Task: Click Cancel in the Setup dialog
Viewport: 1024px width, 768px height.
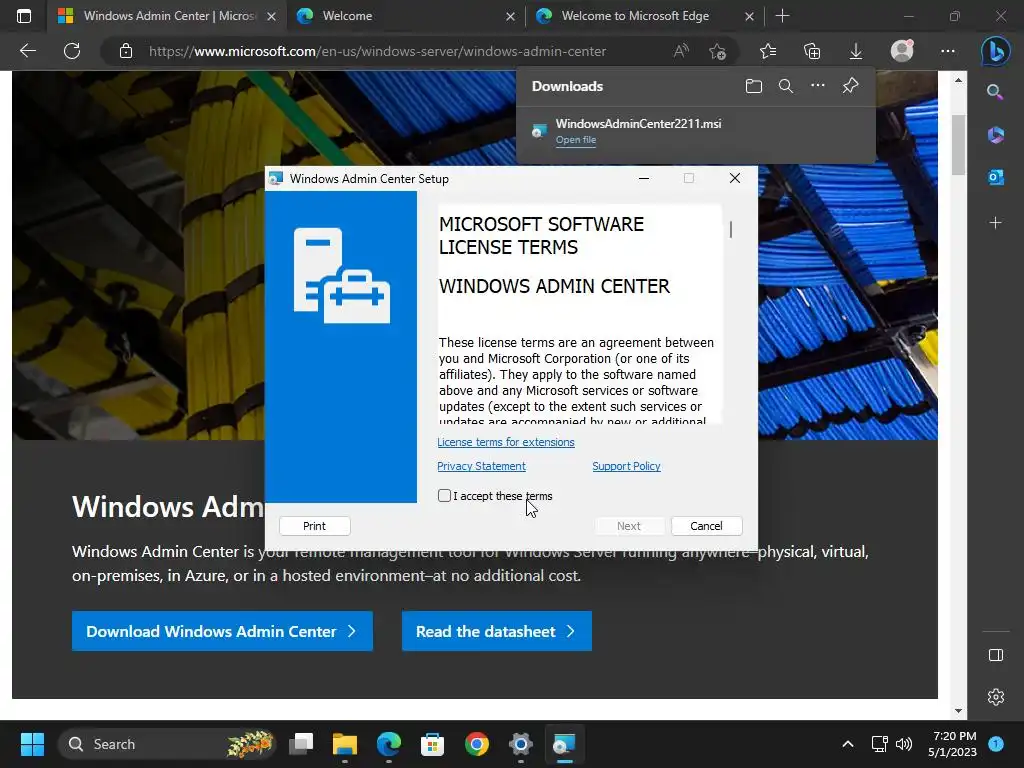Action: pos(706,526)
